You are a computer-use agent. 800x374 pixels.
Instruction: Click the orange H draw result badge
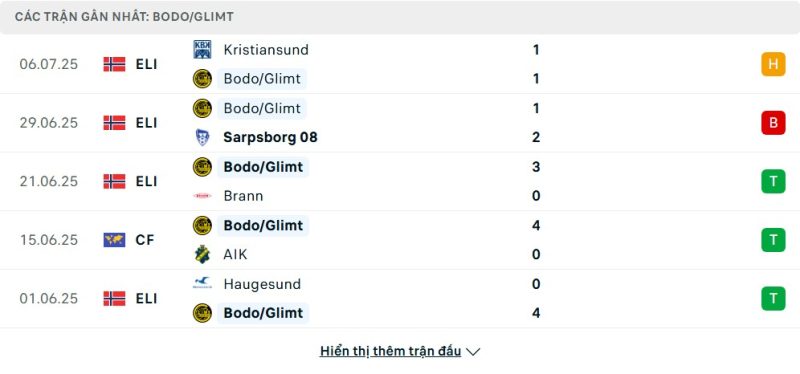click(773, 64)
